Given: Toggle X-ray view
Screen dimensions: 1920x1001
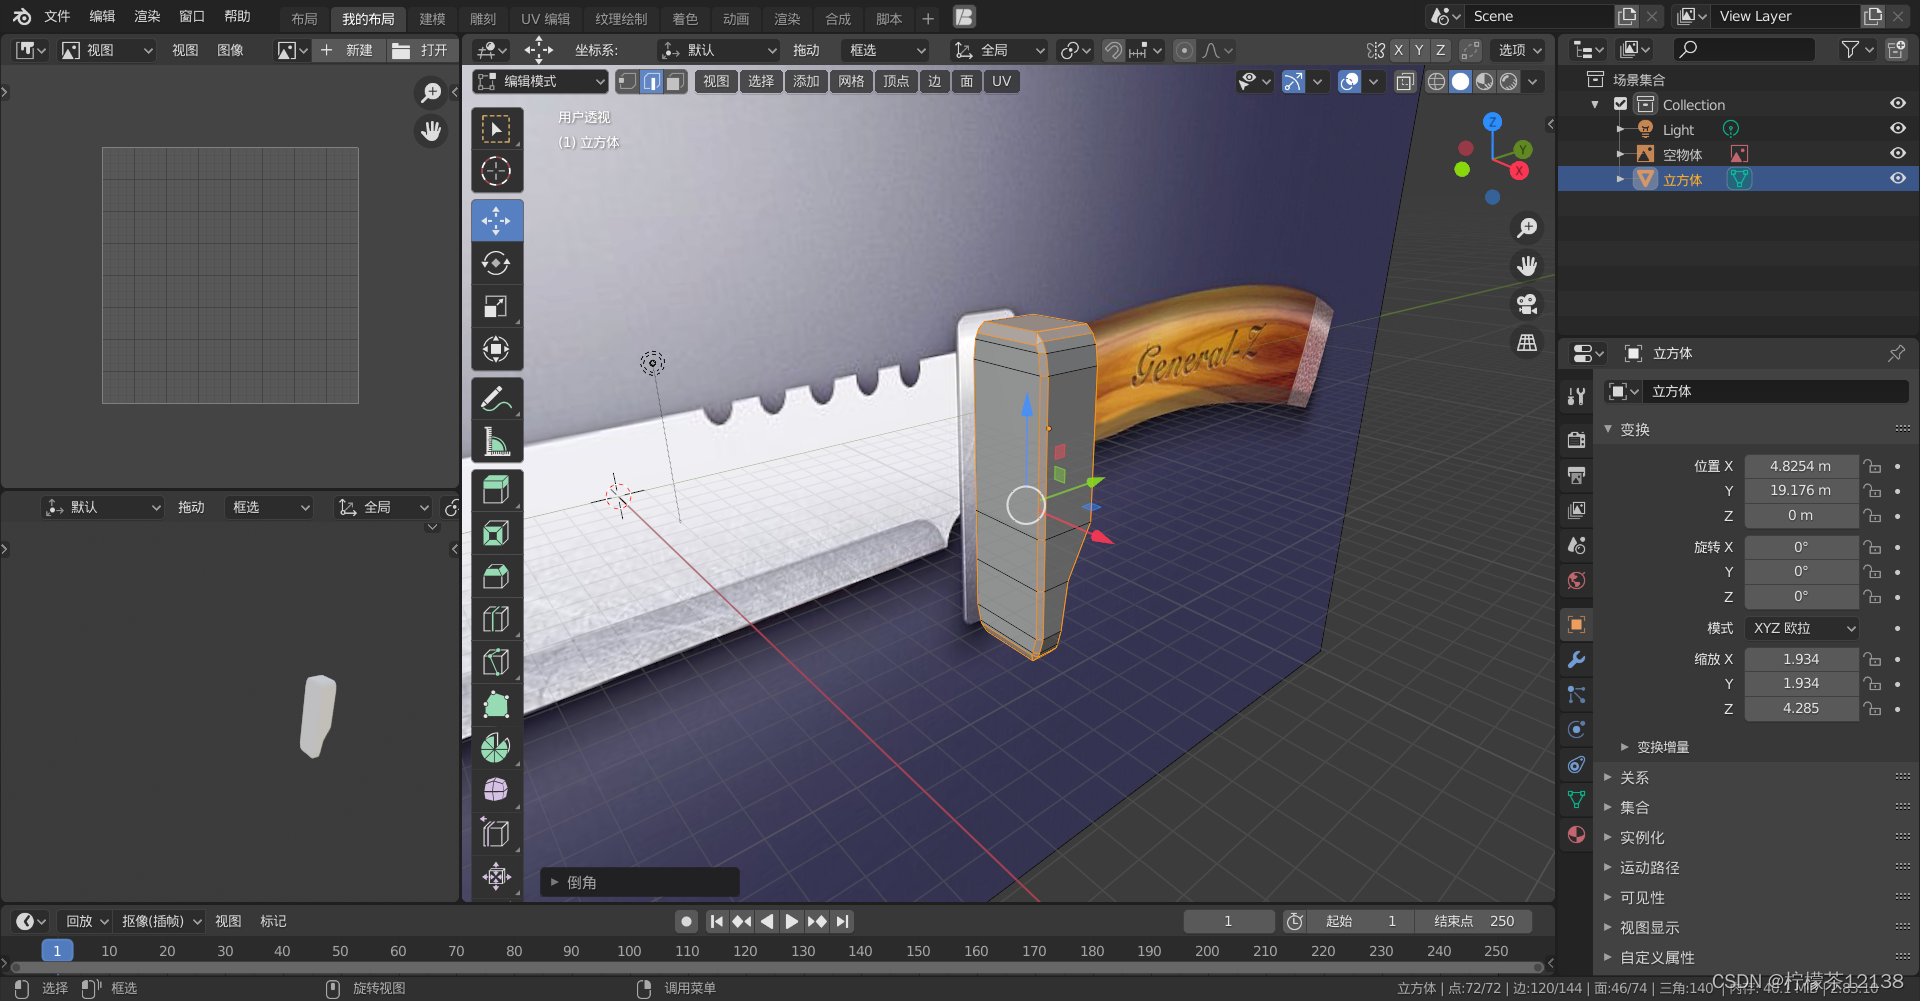Looking at the screenshot, I should coord(1405,82).
